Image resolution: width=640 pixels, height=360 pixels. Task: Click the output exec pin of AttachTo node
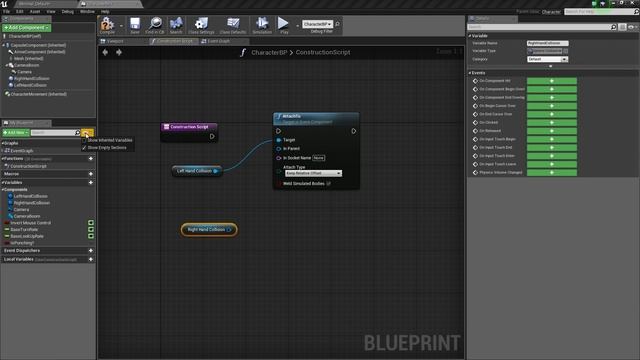(354, 131)
